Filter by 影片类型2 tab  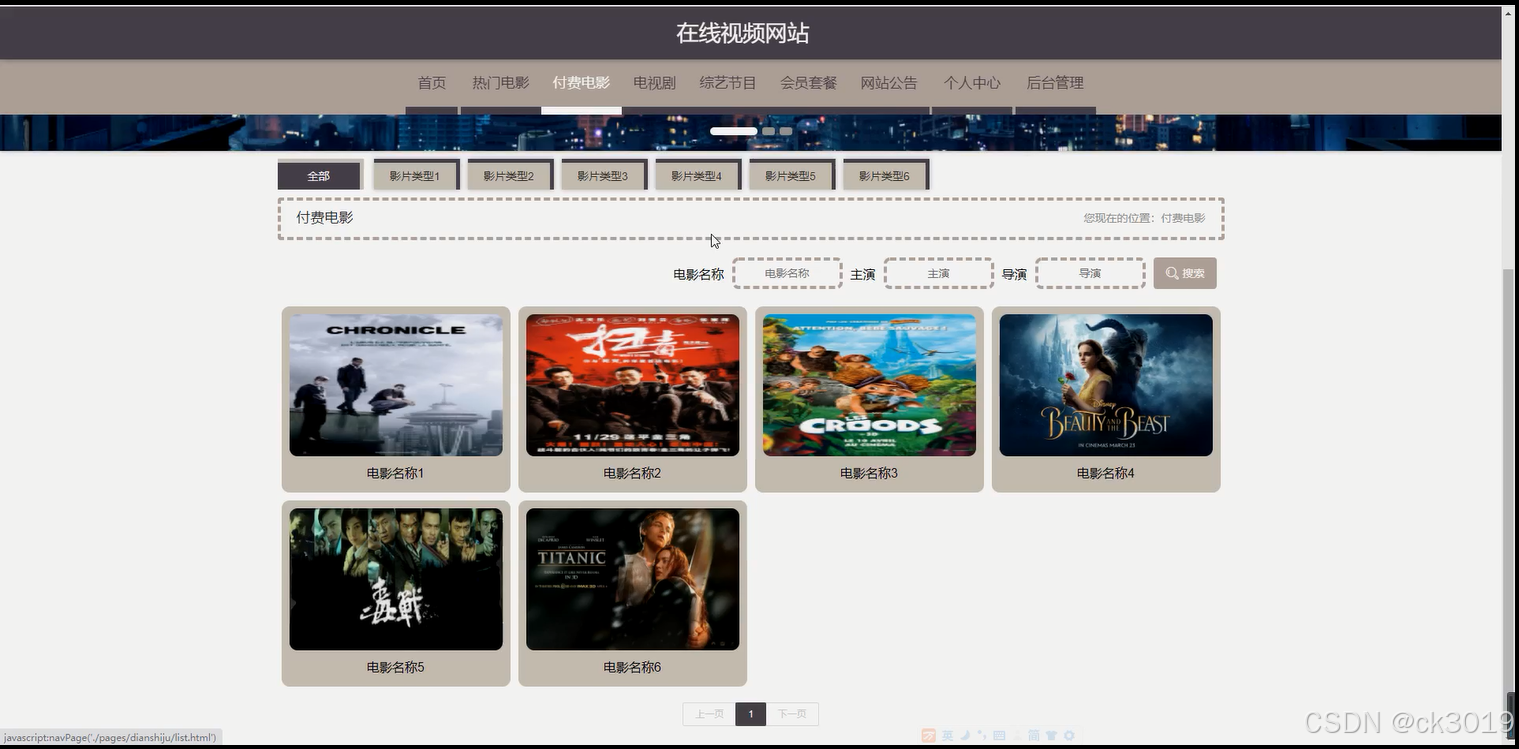(x=509, y=175)
